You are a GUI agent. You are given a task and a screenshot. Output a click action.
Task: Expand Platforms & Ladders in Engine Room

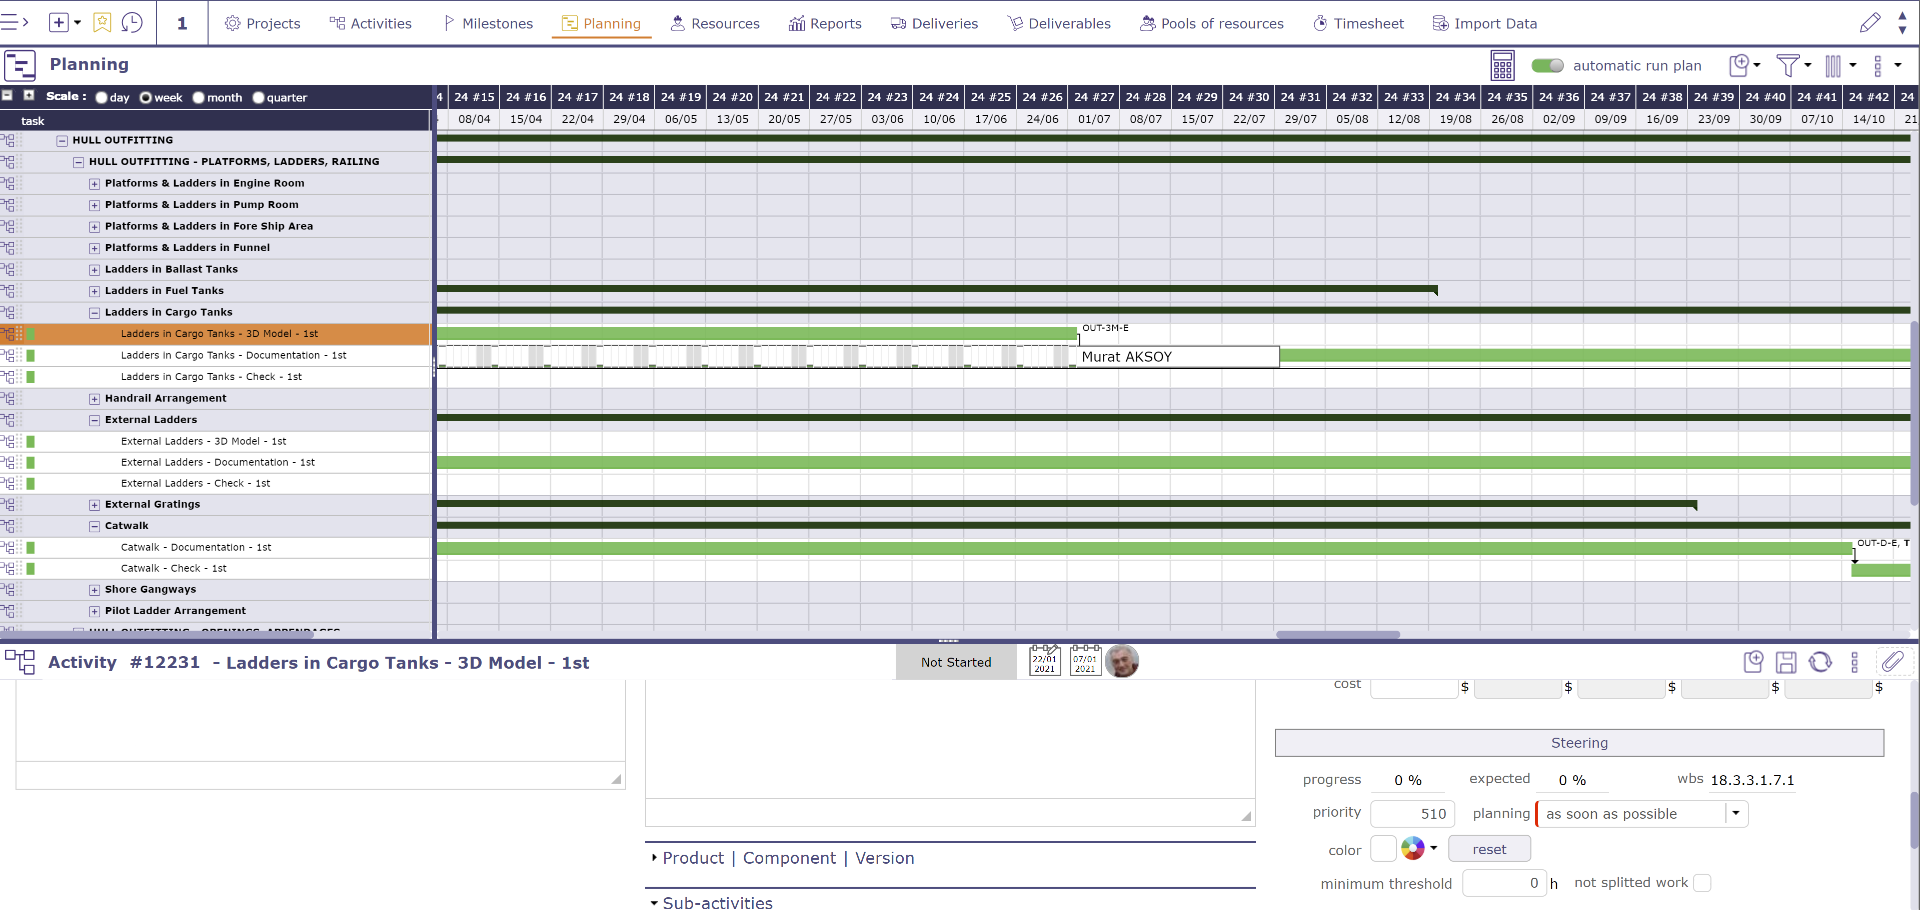click(x=95, y=184)
